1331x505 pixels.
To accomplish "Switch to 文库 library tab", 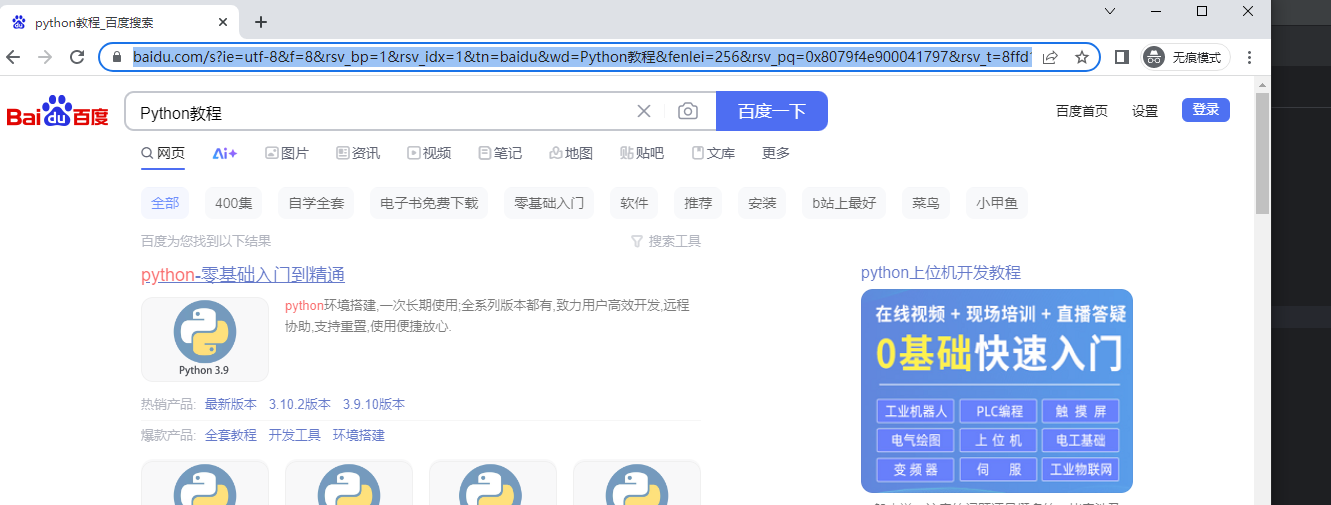I will click(x=713, y=153).
